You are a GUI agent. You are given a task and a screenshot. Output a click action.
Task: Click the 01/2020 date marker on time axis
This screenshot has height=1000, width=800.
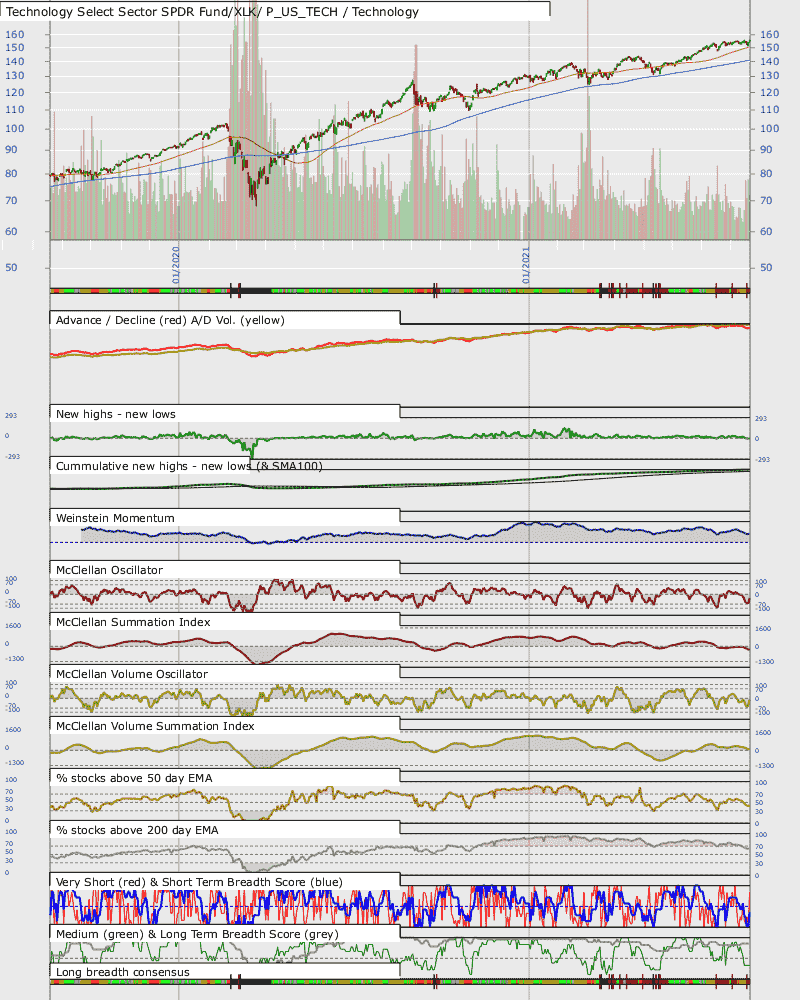[175, 265]
